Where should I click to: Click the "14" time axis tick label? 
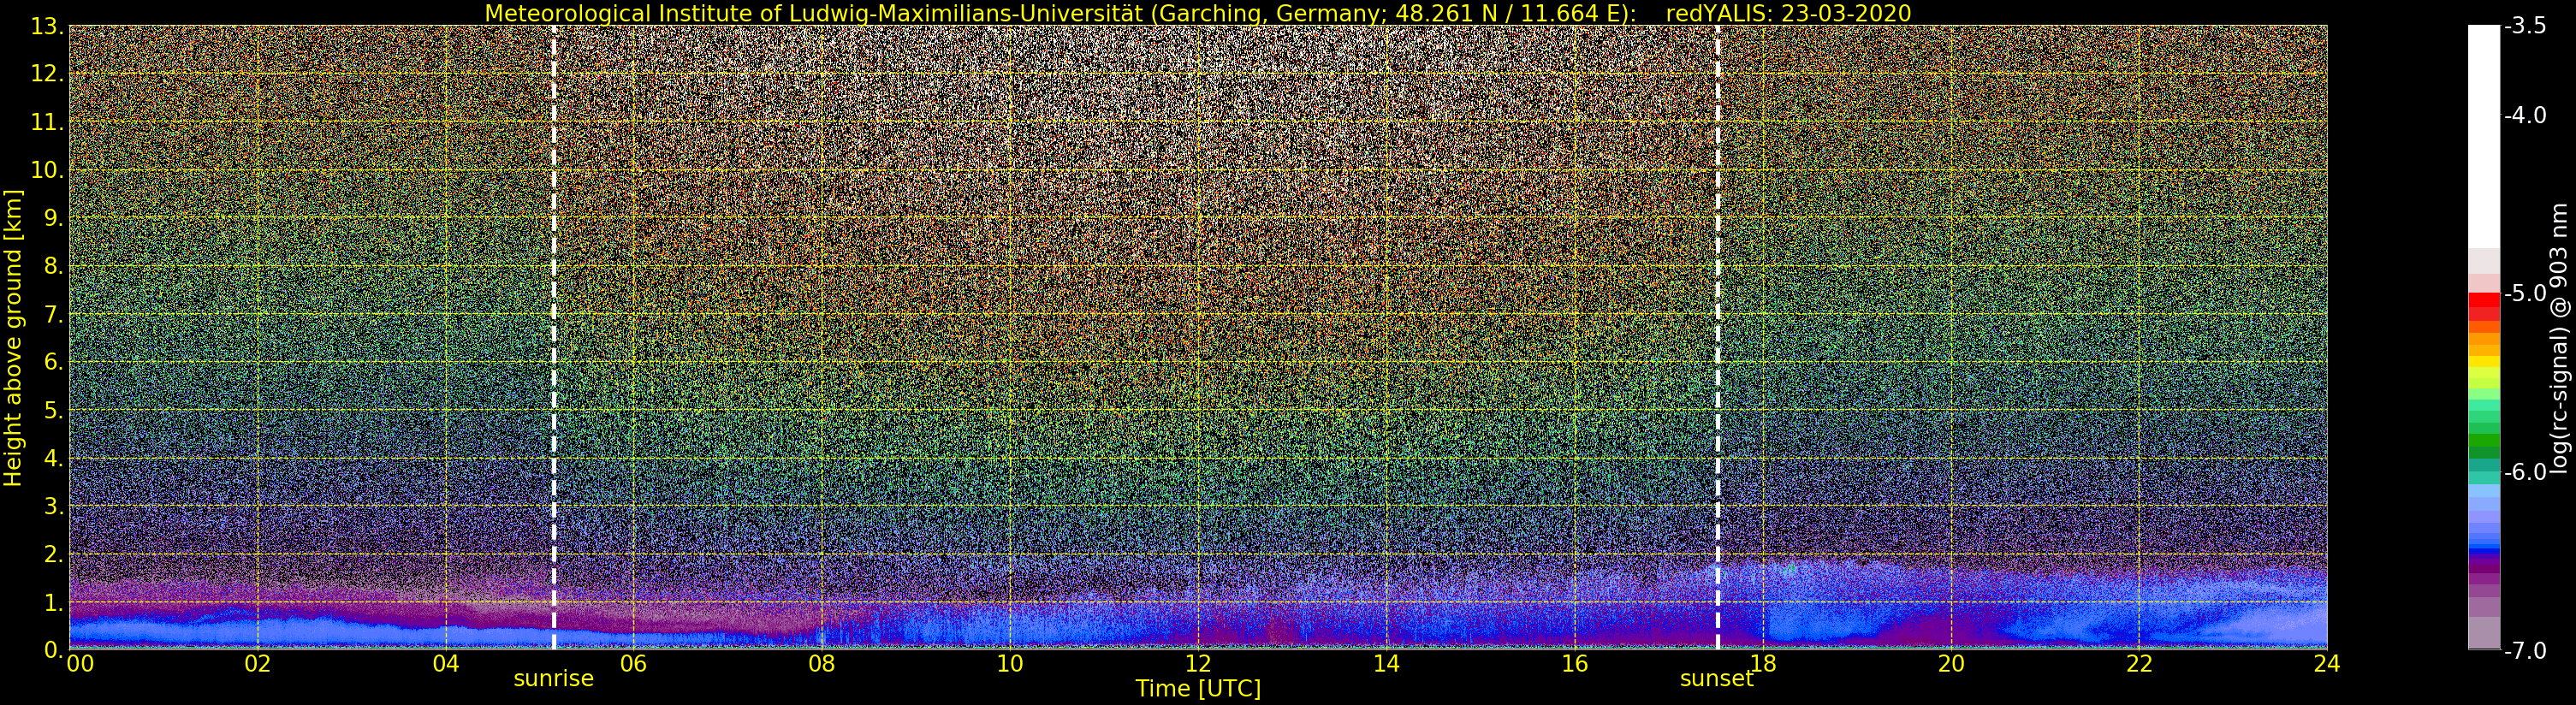(x=1386, y=663)
